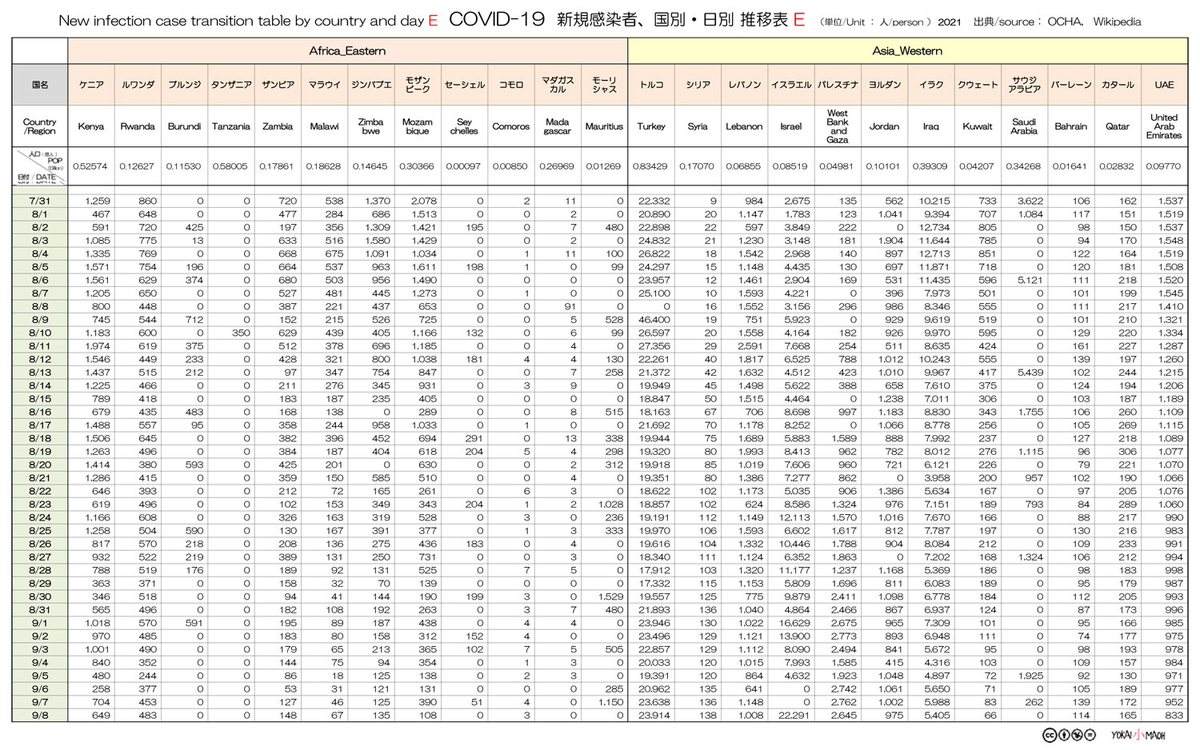Click the Asia_Western region header
This screenshot has width=1200, height=750.
click(908, 49)
